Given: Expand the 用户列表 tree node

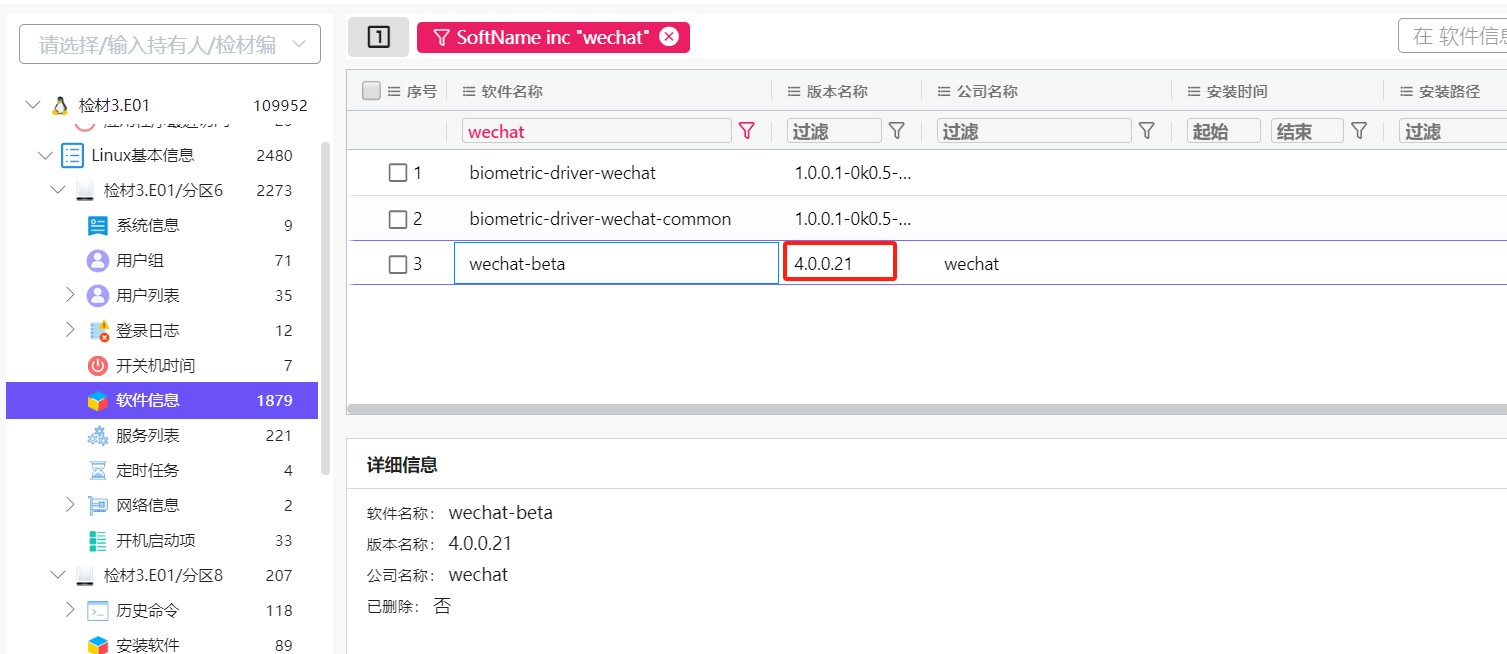Looking at the screenshot, I should click(70, 295).
